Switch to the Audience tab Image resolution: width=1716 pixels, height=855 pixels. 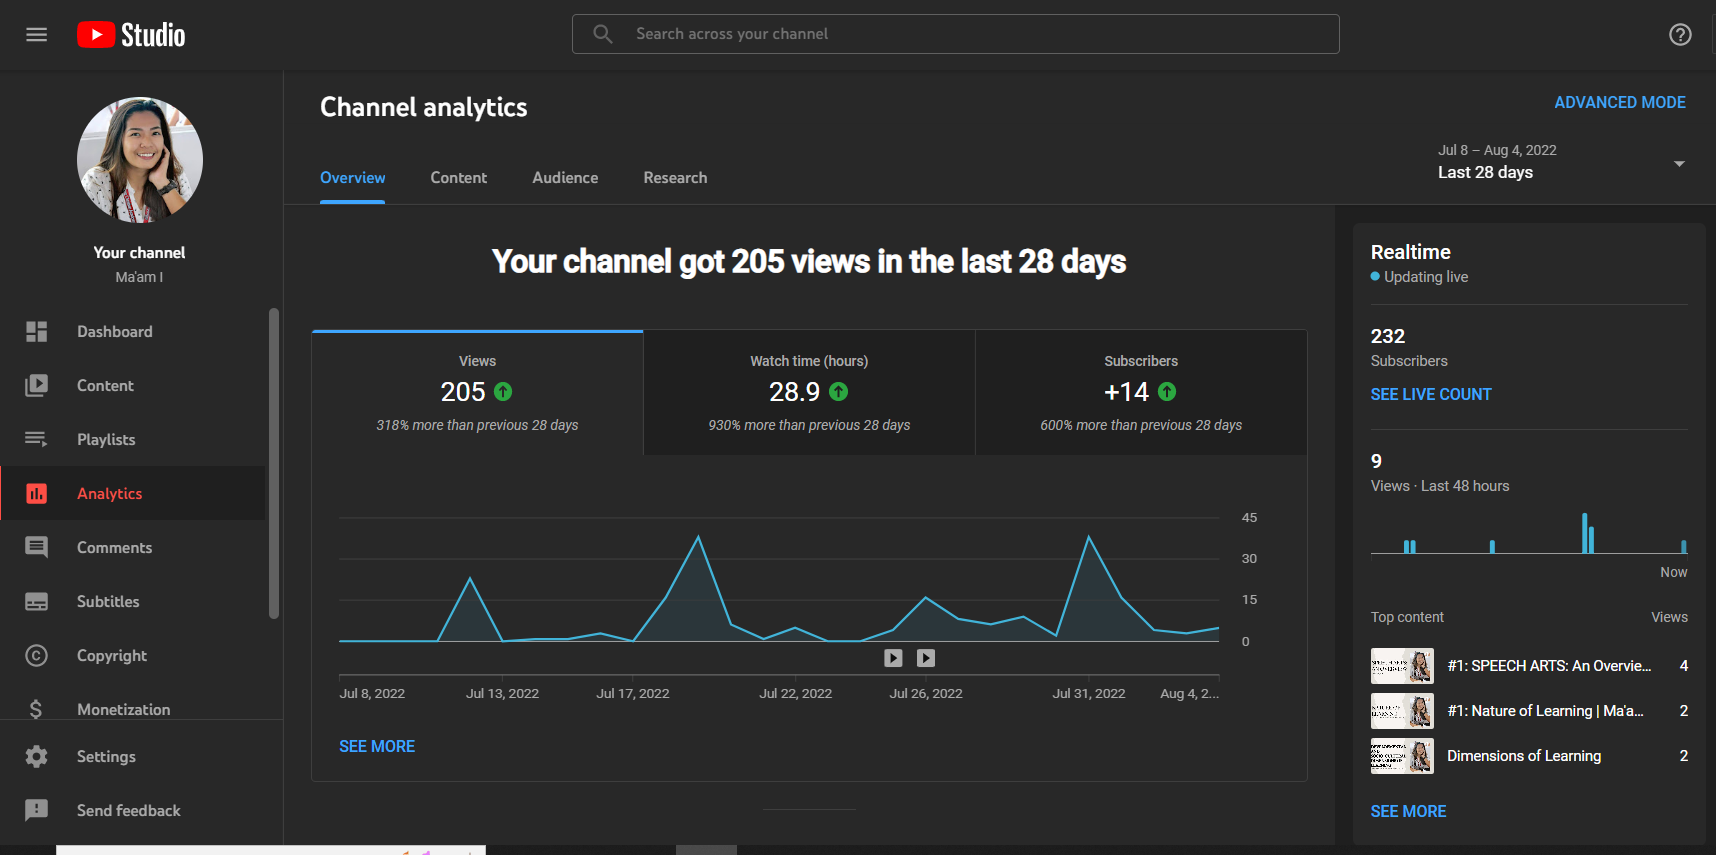tap(565, 178)
